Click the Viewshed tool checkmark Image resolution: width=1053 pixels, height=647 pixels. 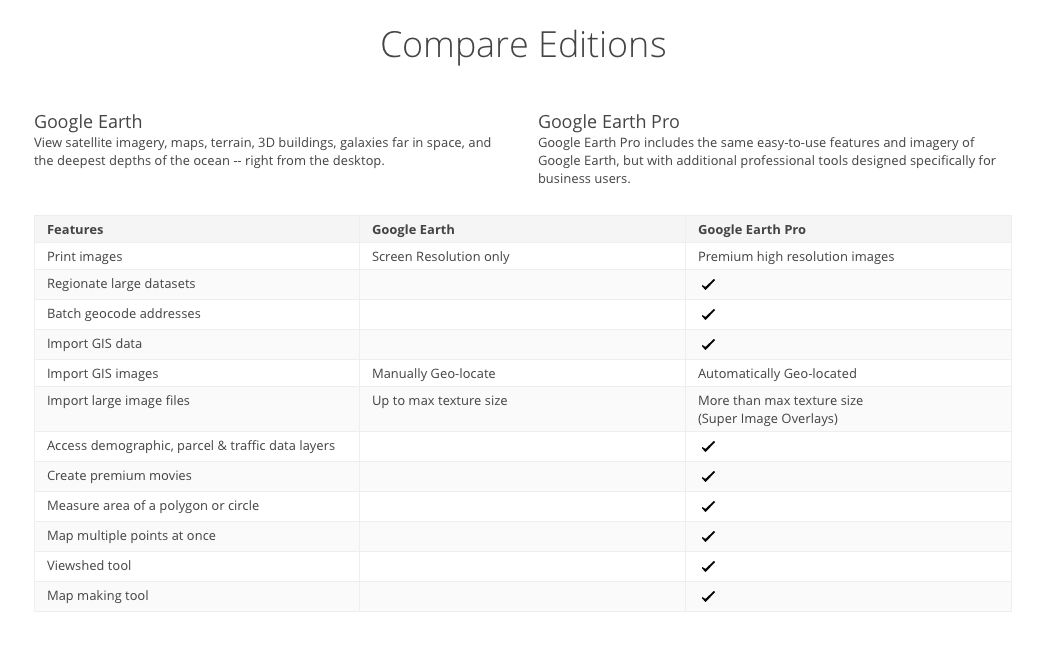pos(708,567)
